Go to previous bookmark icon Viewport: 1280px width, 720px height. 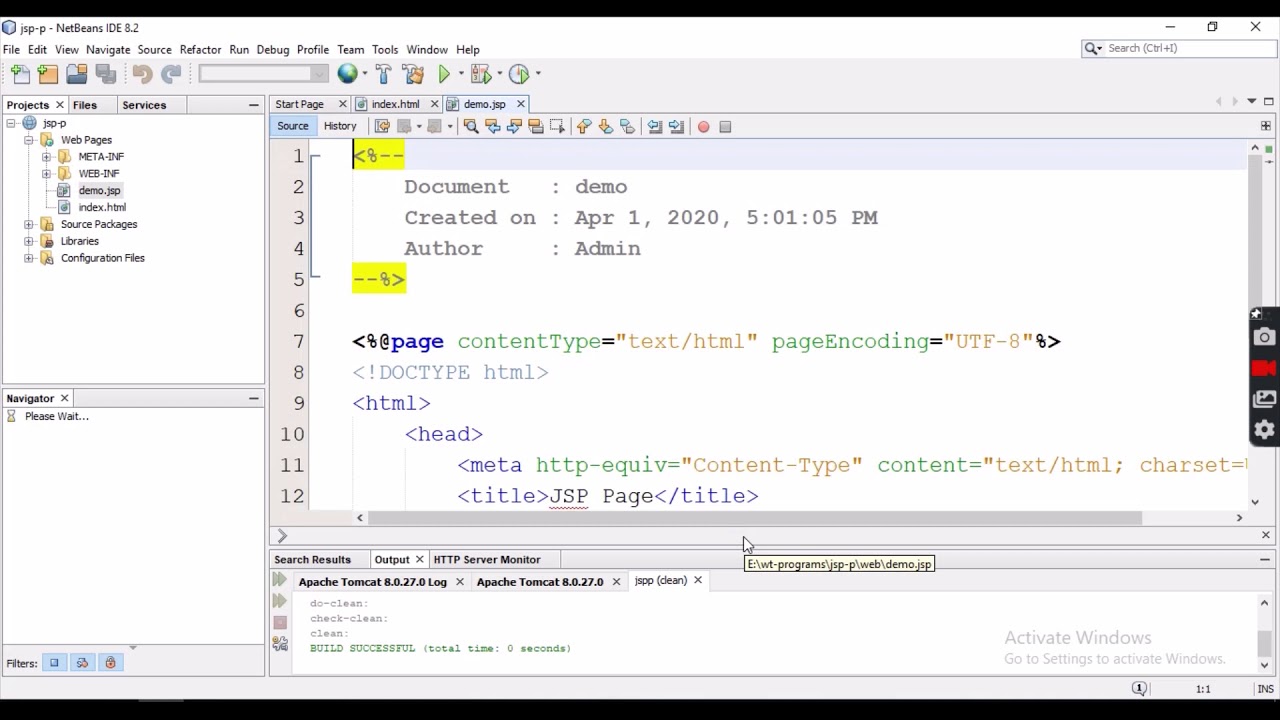[x=584, y=126]
